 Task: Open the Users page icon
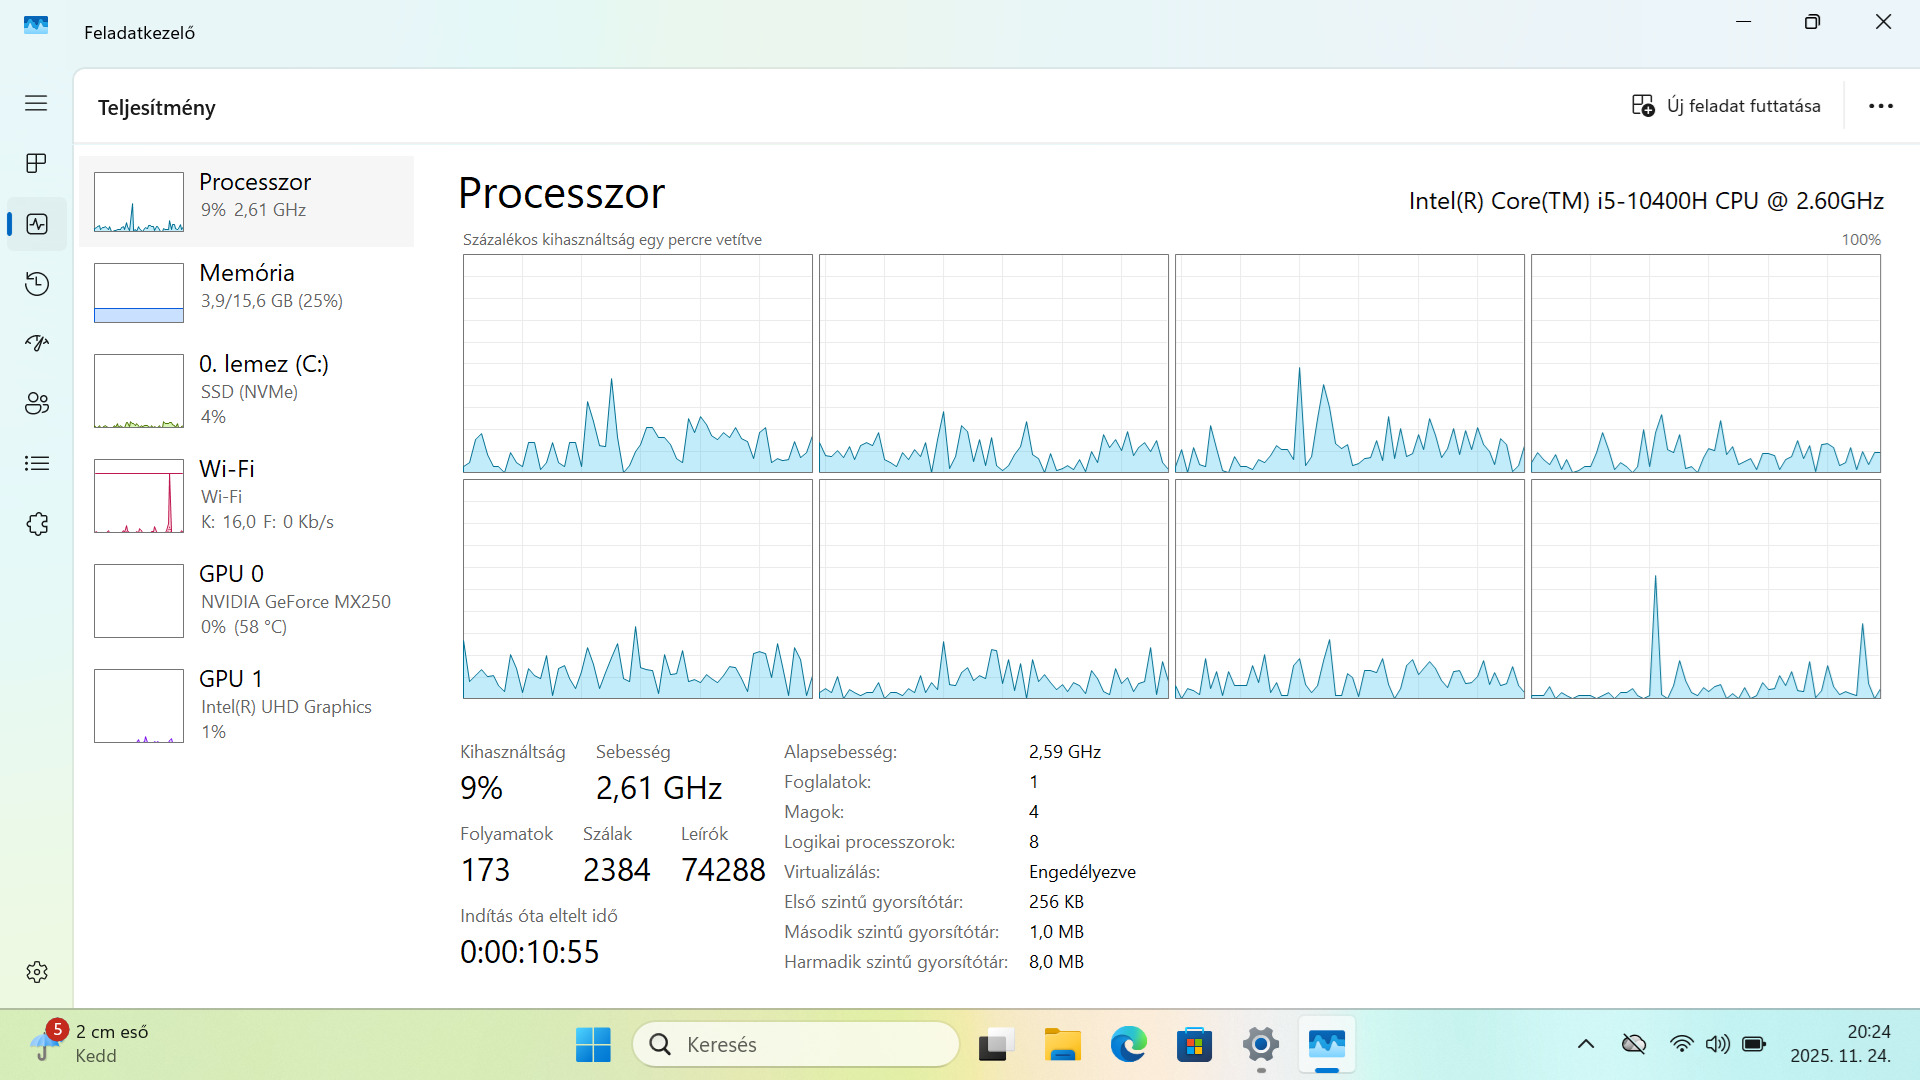tap(36, 404)
